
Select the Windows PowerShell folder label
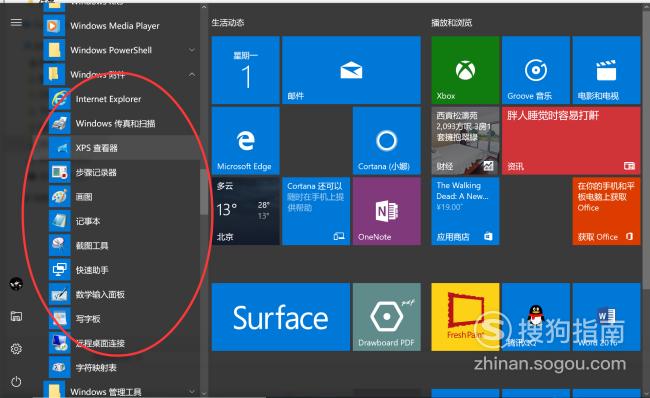[111, 50]
